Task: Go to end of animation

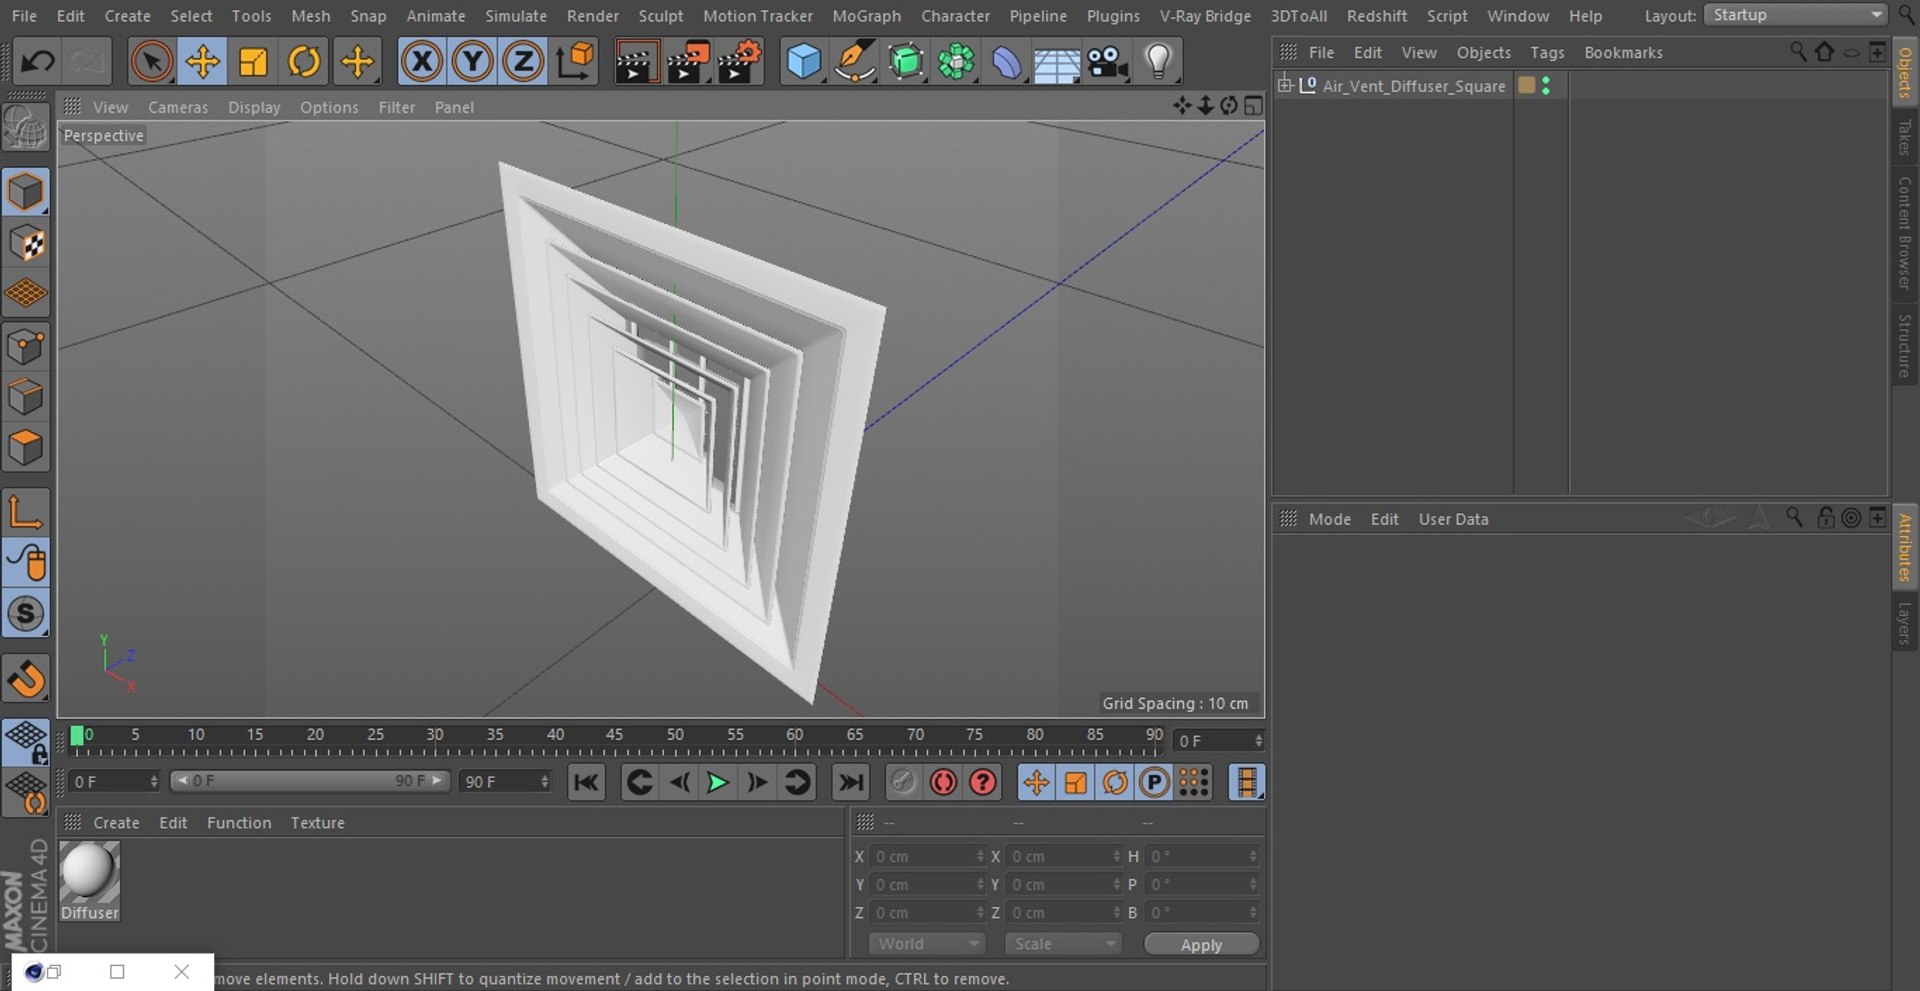Action: click(x=851, y=782)
